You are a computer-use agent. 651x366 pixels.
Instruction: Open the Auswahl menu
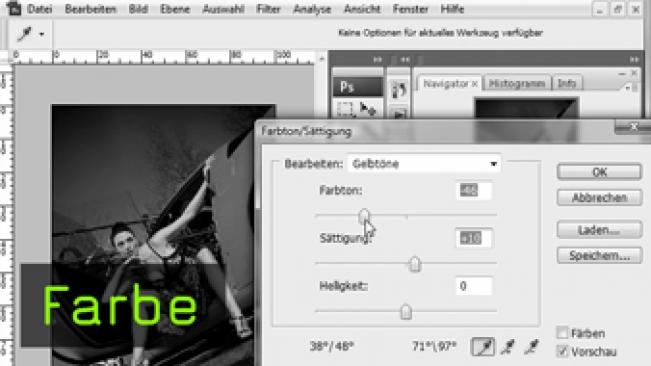tap(223, 9)
